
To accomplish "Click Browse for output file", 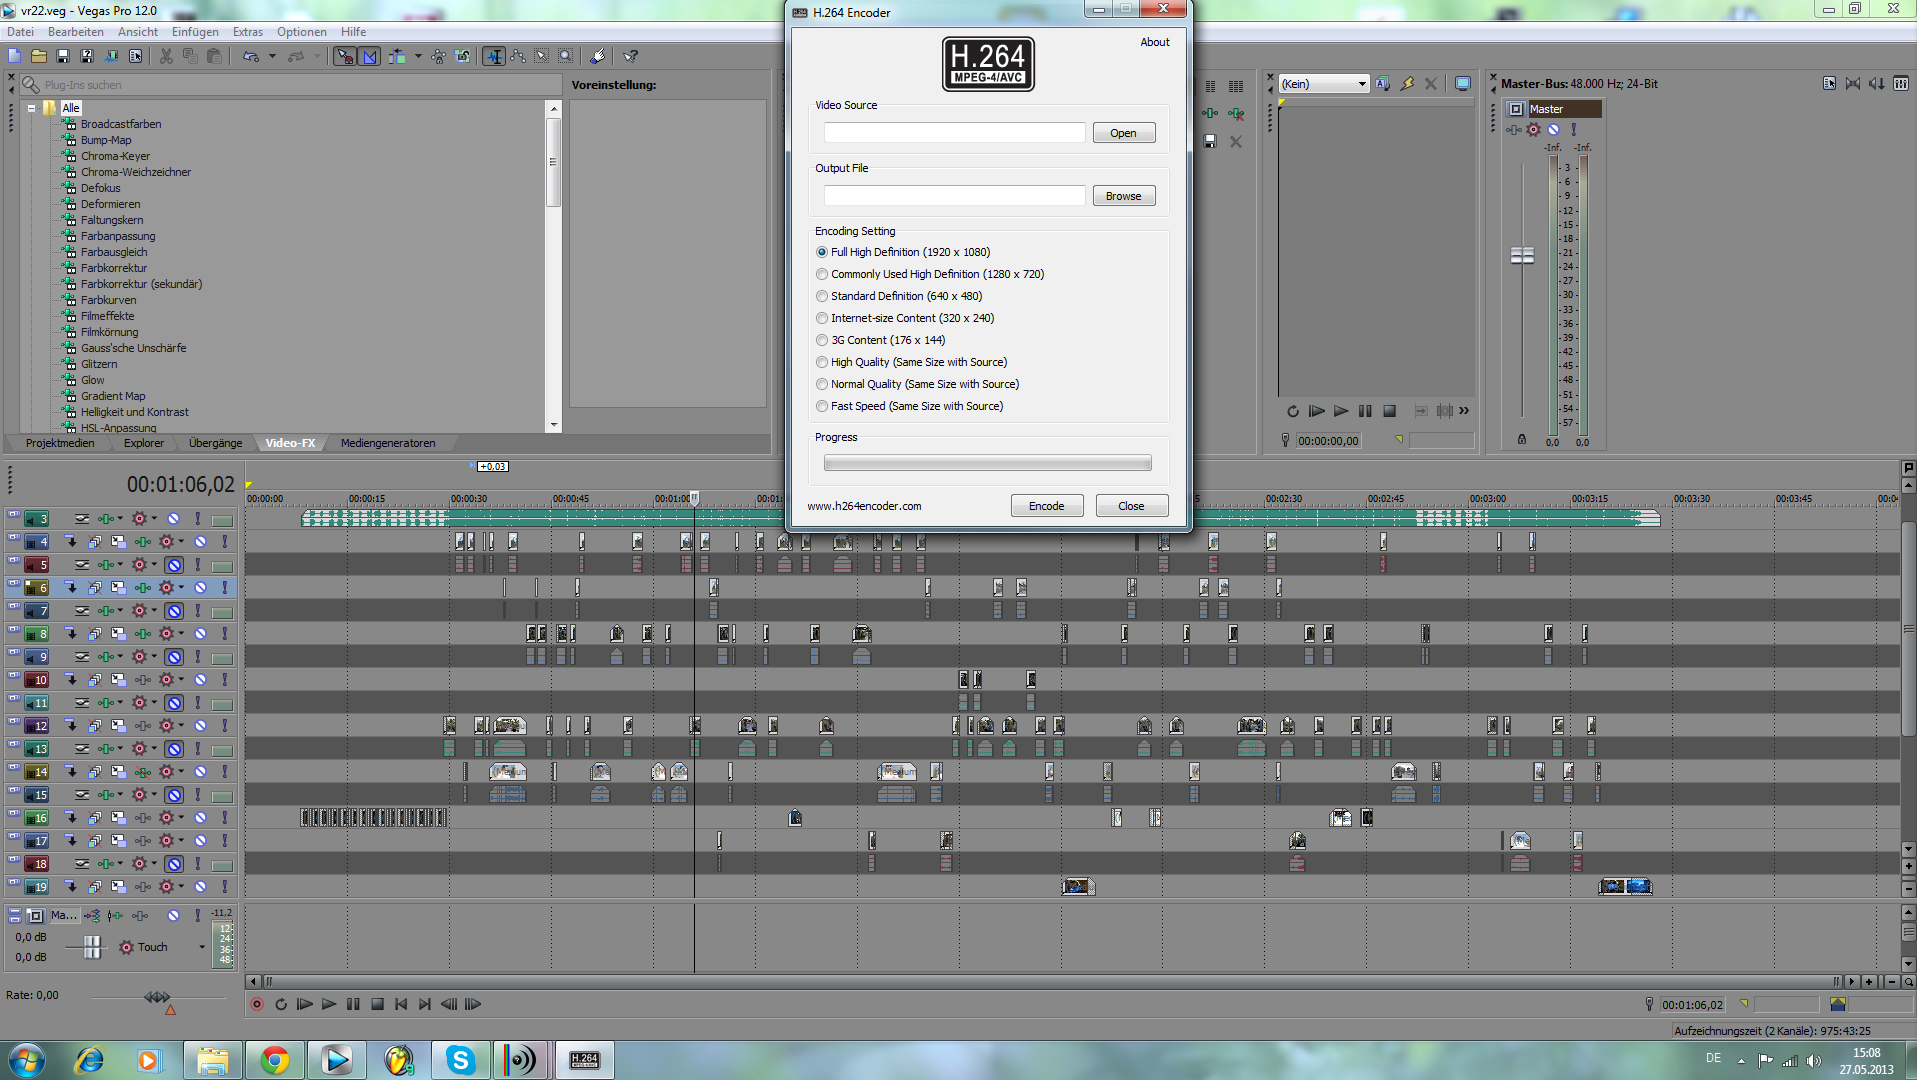I will pyautogui.click(x=1123, y=196).
